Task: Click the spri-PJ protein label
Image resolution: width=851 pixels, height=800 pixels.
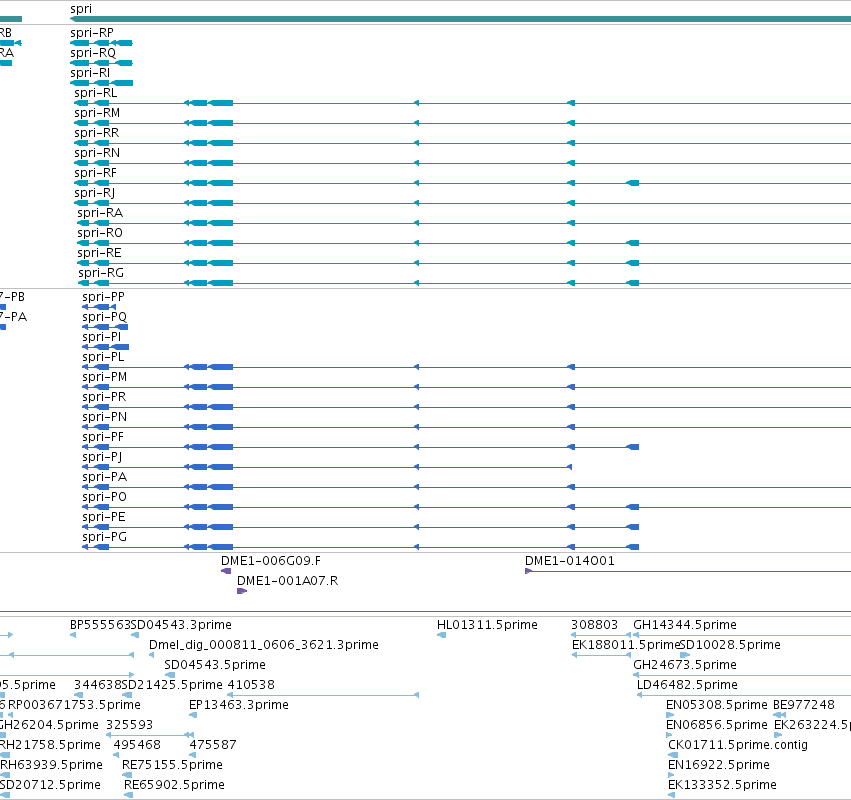Action: click(x=102, y=457)
